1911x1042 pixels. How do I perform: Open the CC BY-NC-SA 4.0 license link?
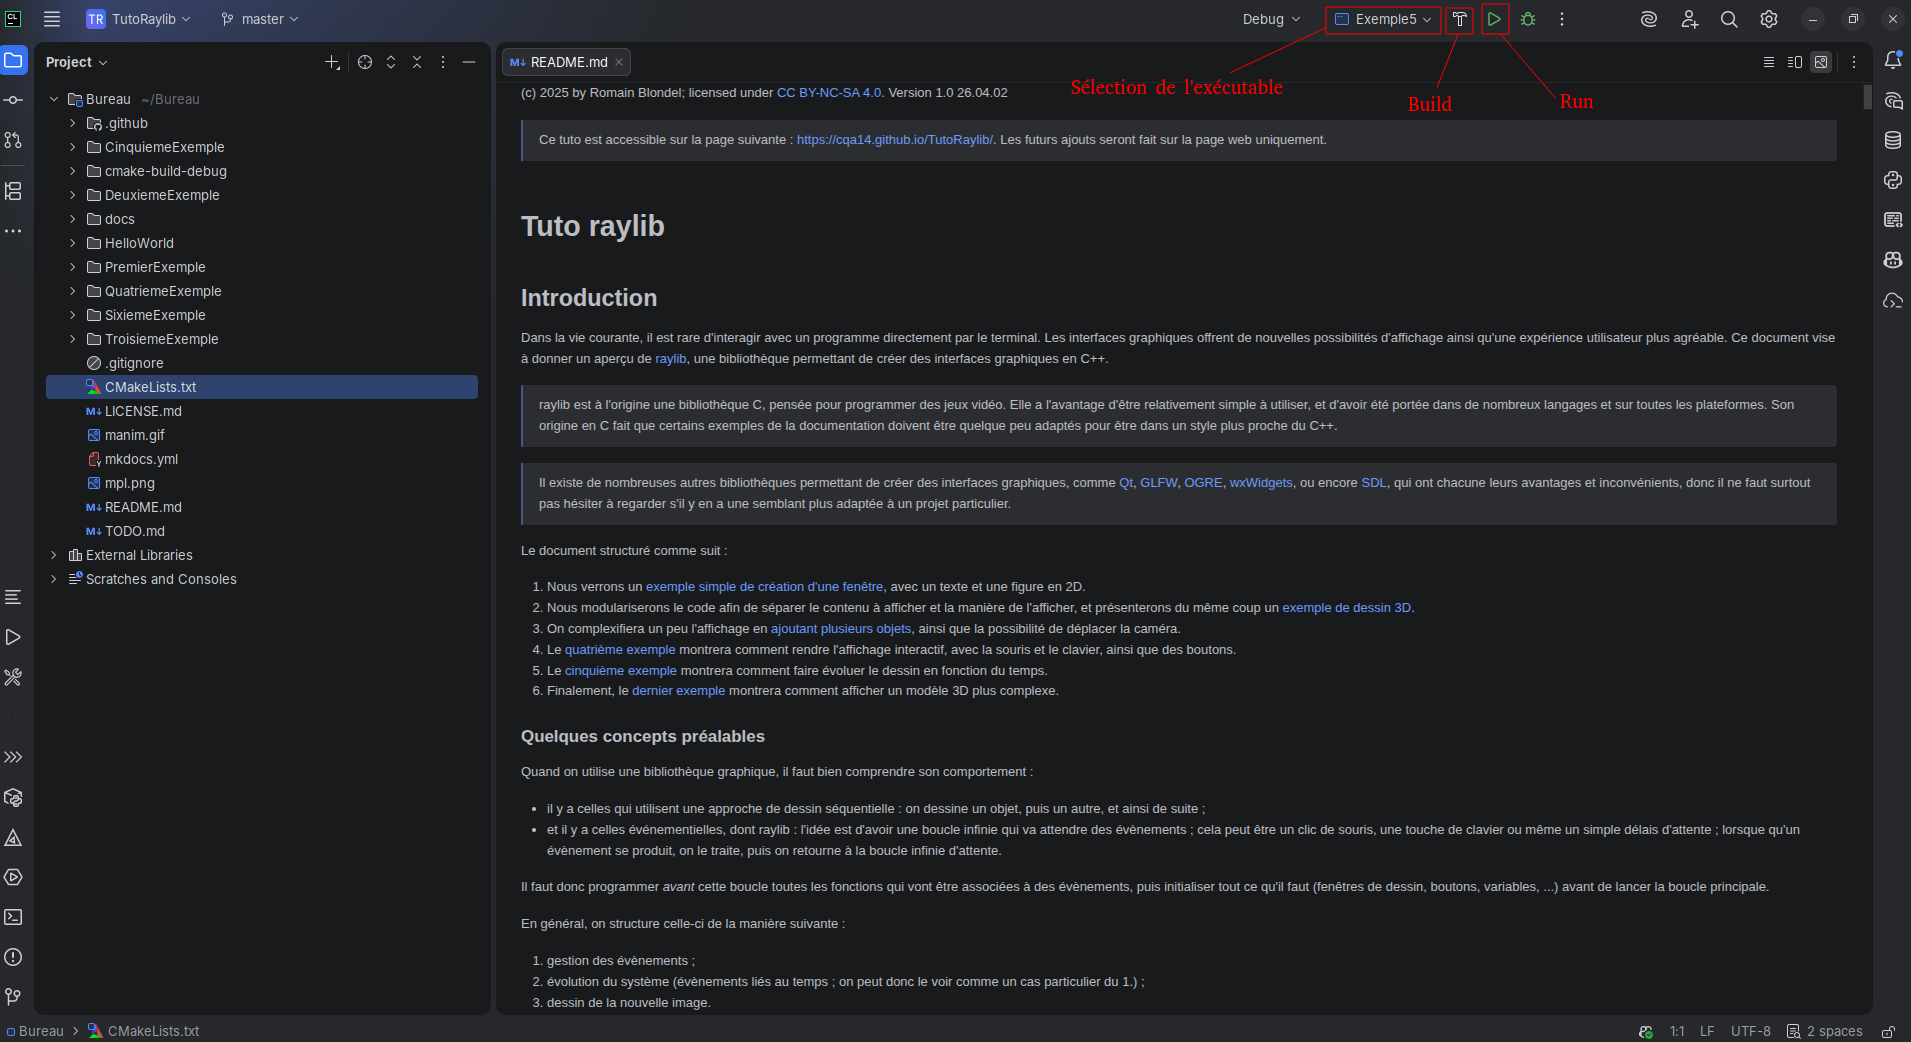click(x=829, y=92)
